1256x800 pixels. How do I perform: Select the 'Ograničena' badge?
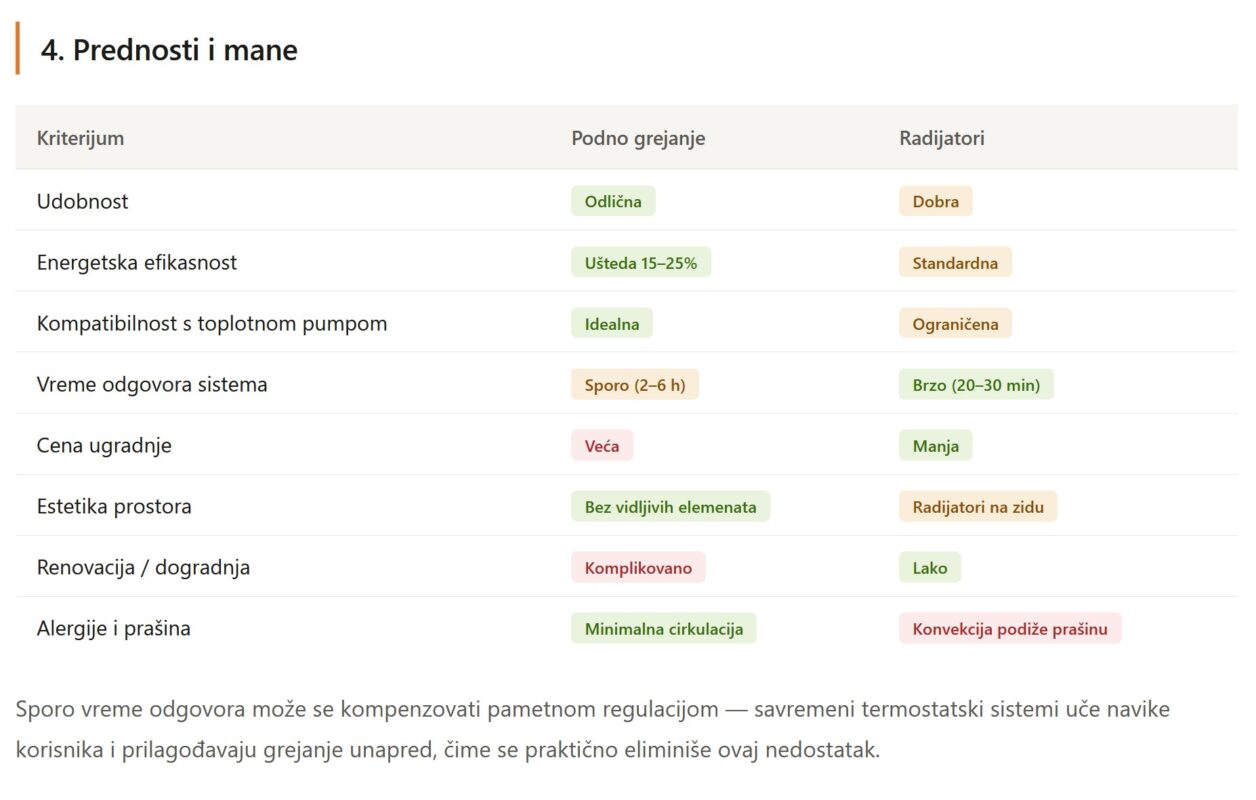955,324
